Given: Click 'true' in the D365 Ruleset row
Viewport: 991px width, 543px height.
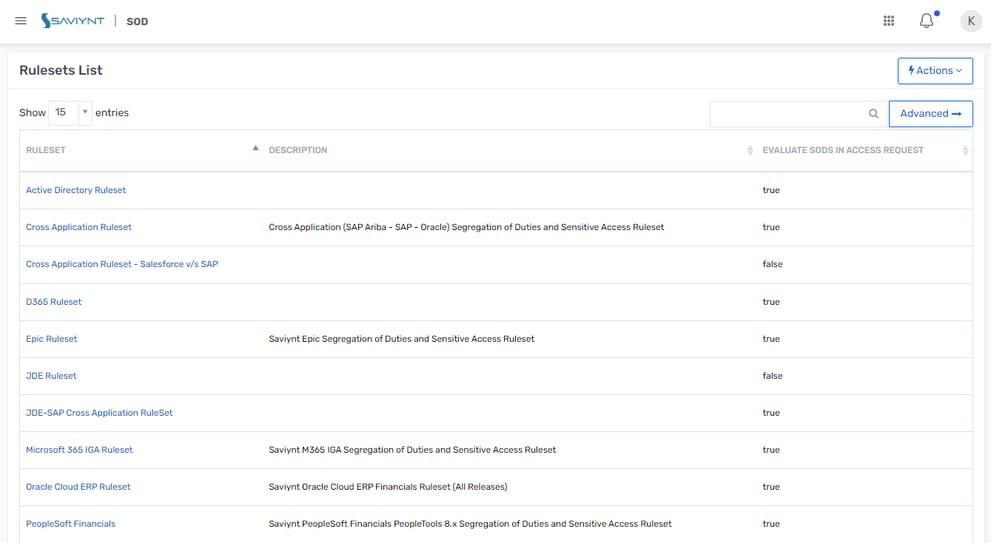Looking at the screenshot, I should [x=771, y=302].
